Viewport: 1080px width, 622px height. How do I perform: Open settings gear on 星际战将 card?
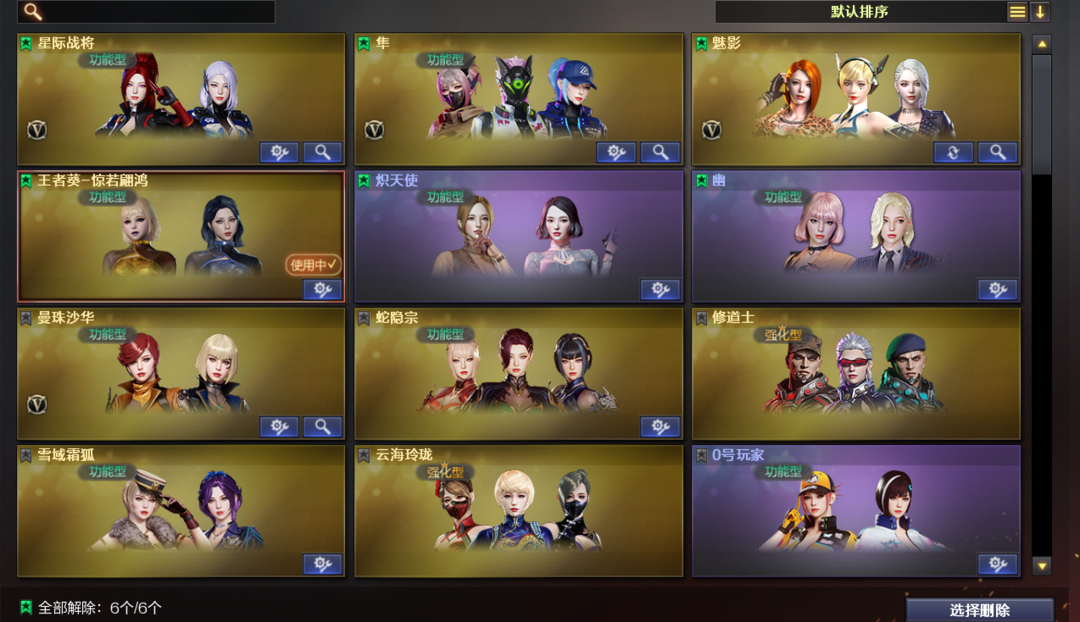pyautogui.click(x=279, y=152)
